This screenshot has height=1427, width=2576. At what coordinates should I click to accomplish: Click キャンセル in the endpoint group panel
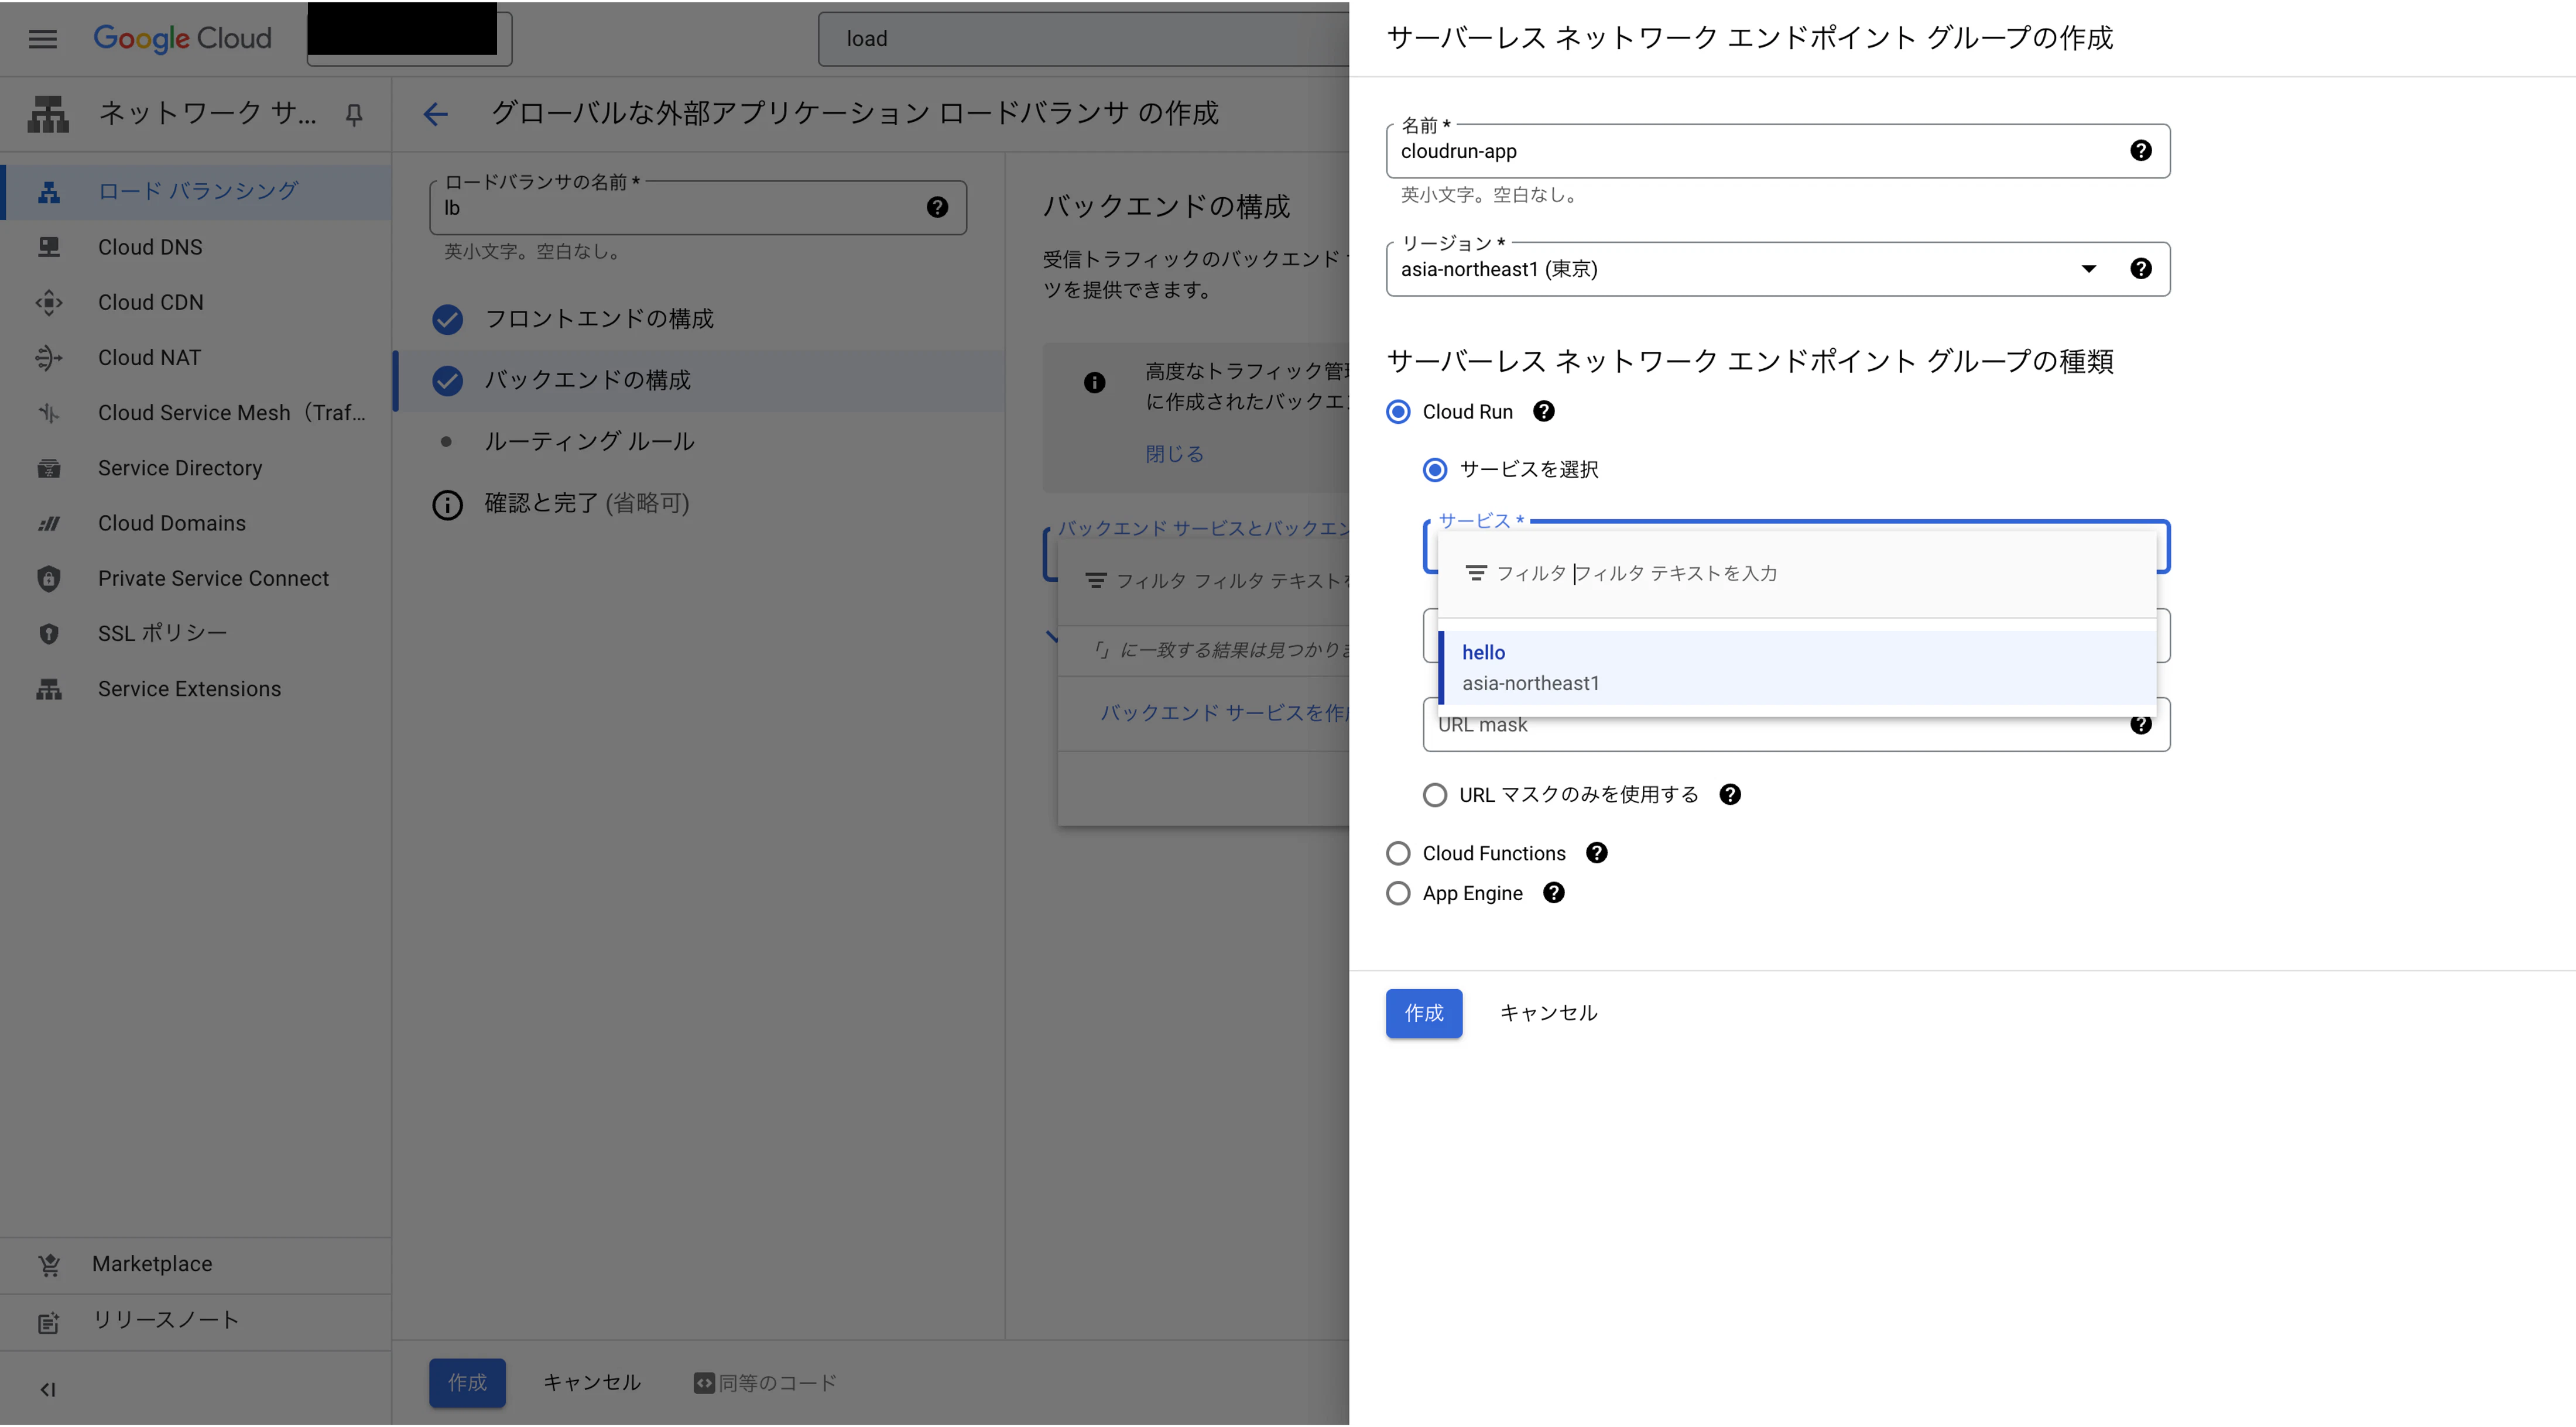[x=1548, y=1013]
